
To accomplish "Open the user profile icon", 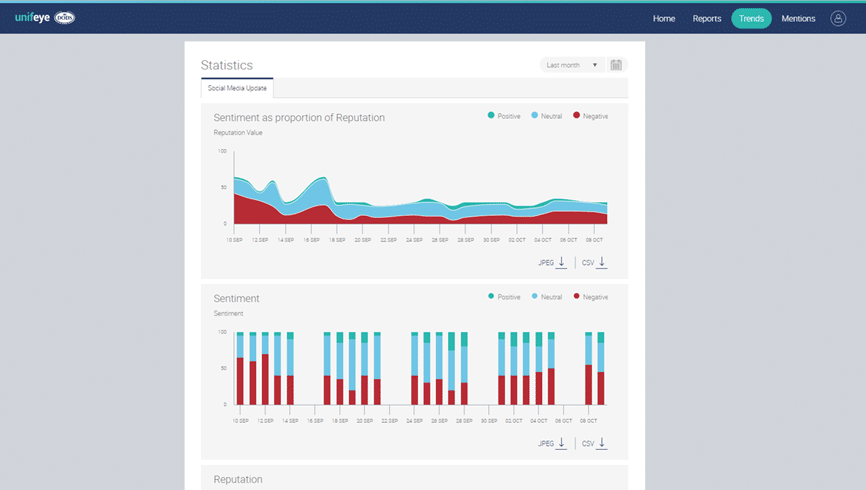I will pos(838,18).
